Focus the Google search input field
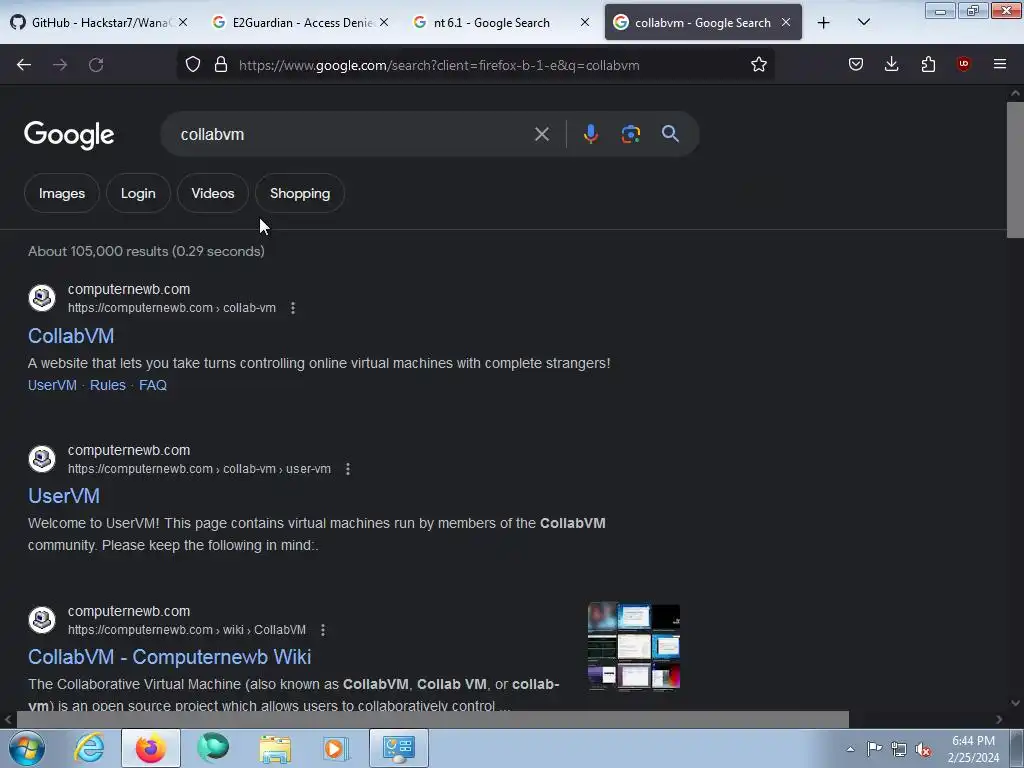Screen dimensions: 1024x768 (353, 134)
